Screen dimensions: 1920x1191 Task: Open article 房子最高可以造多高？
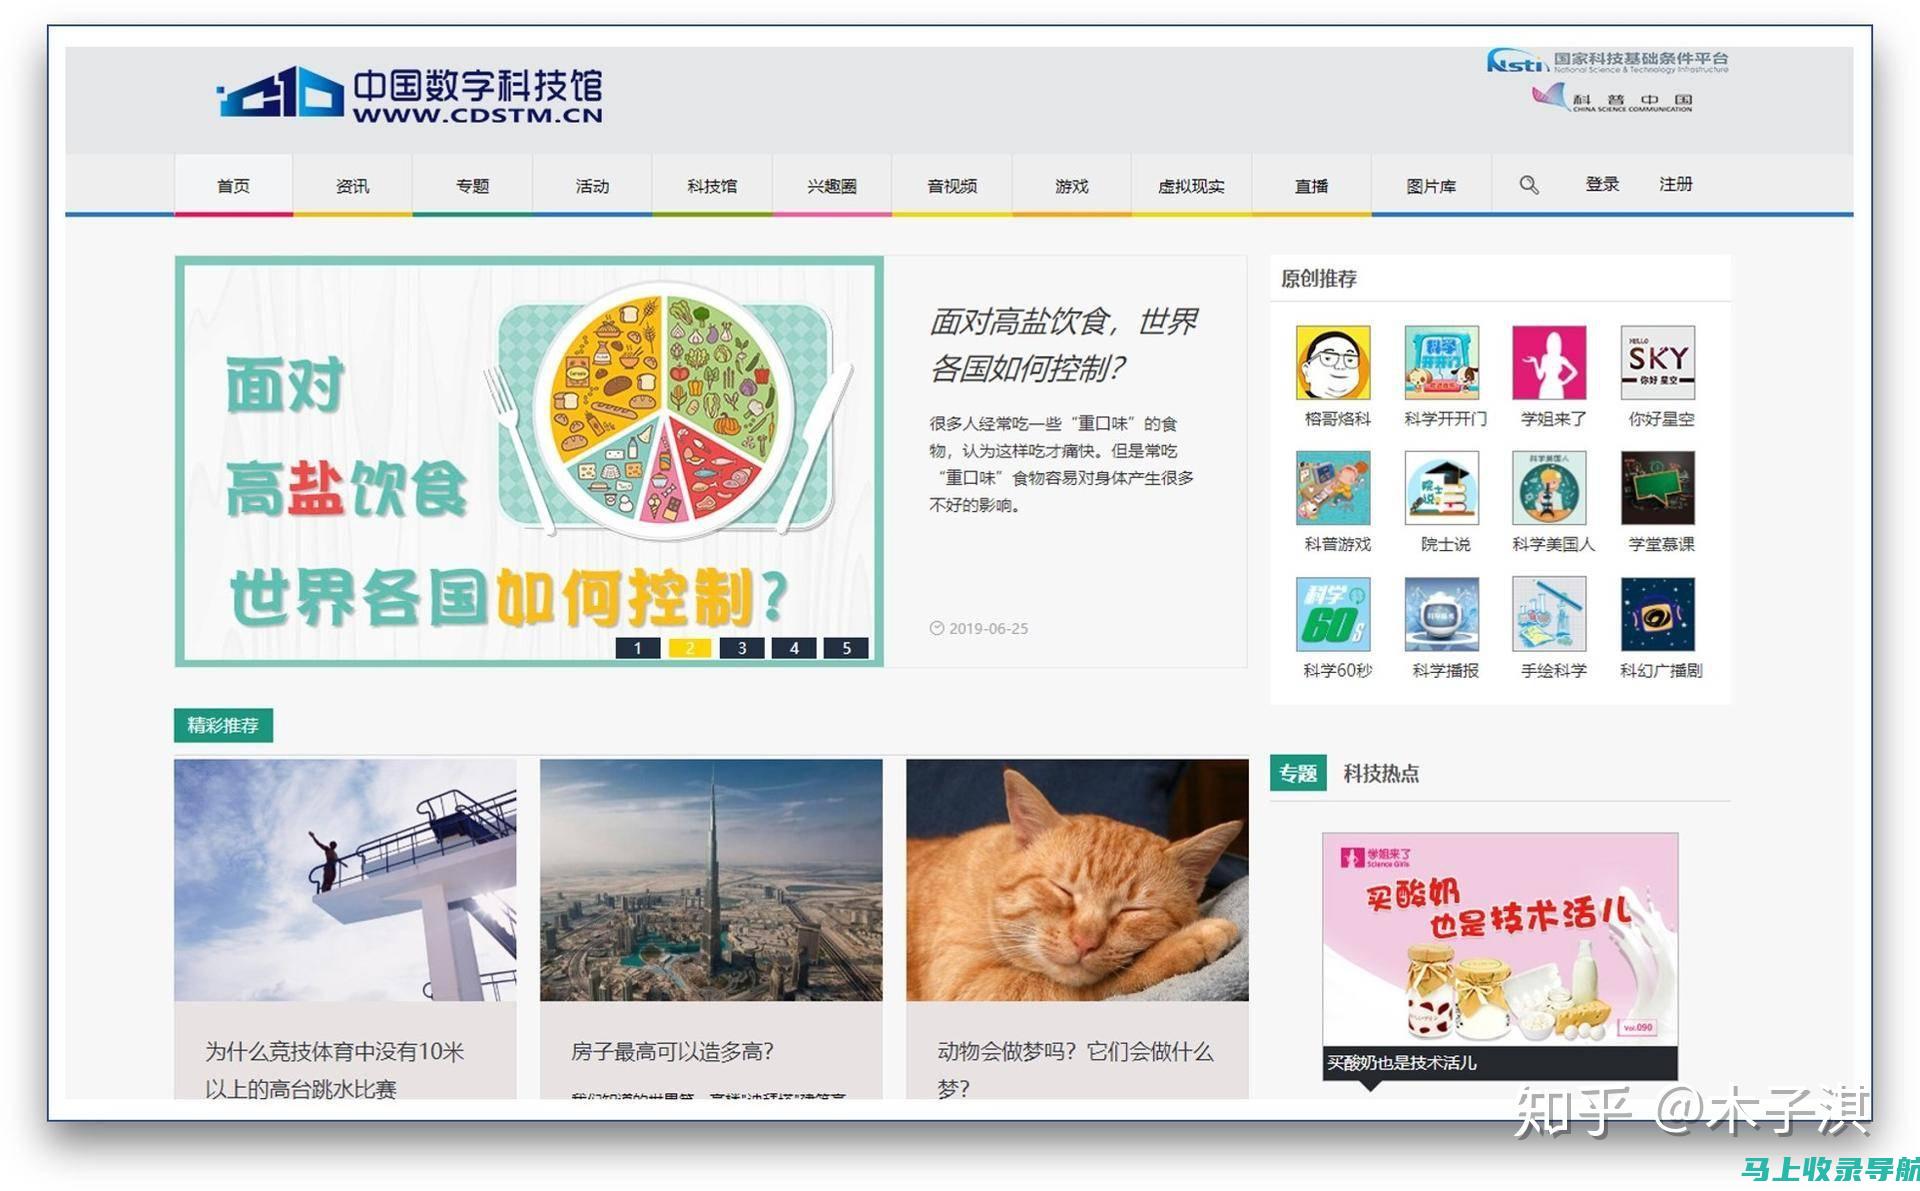[x=672, y=1052]
